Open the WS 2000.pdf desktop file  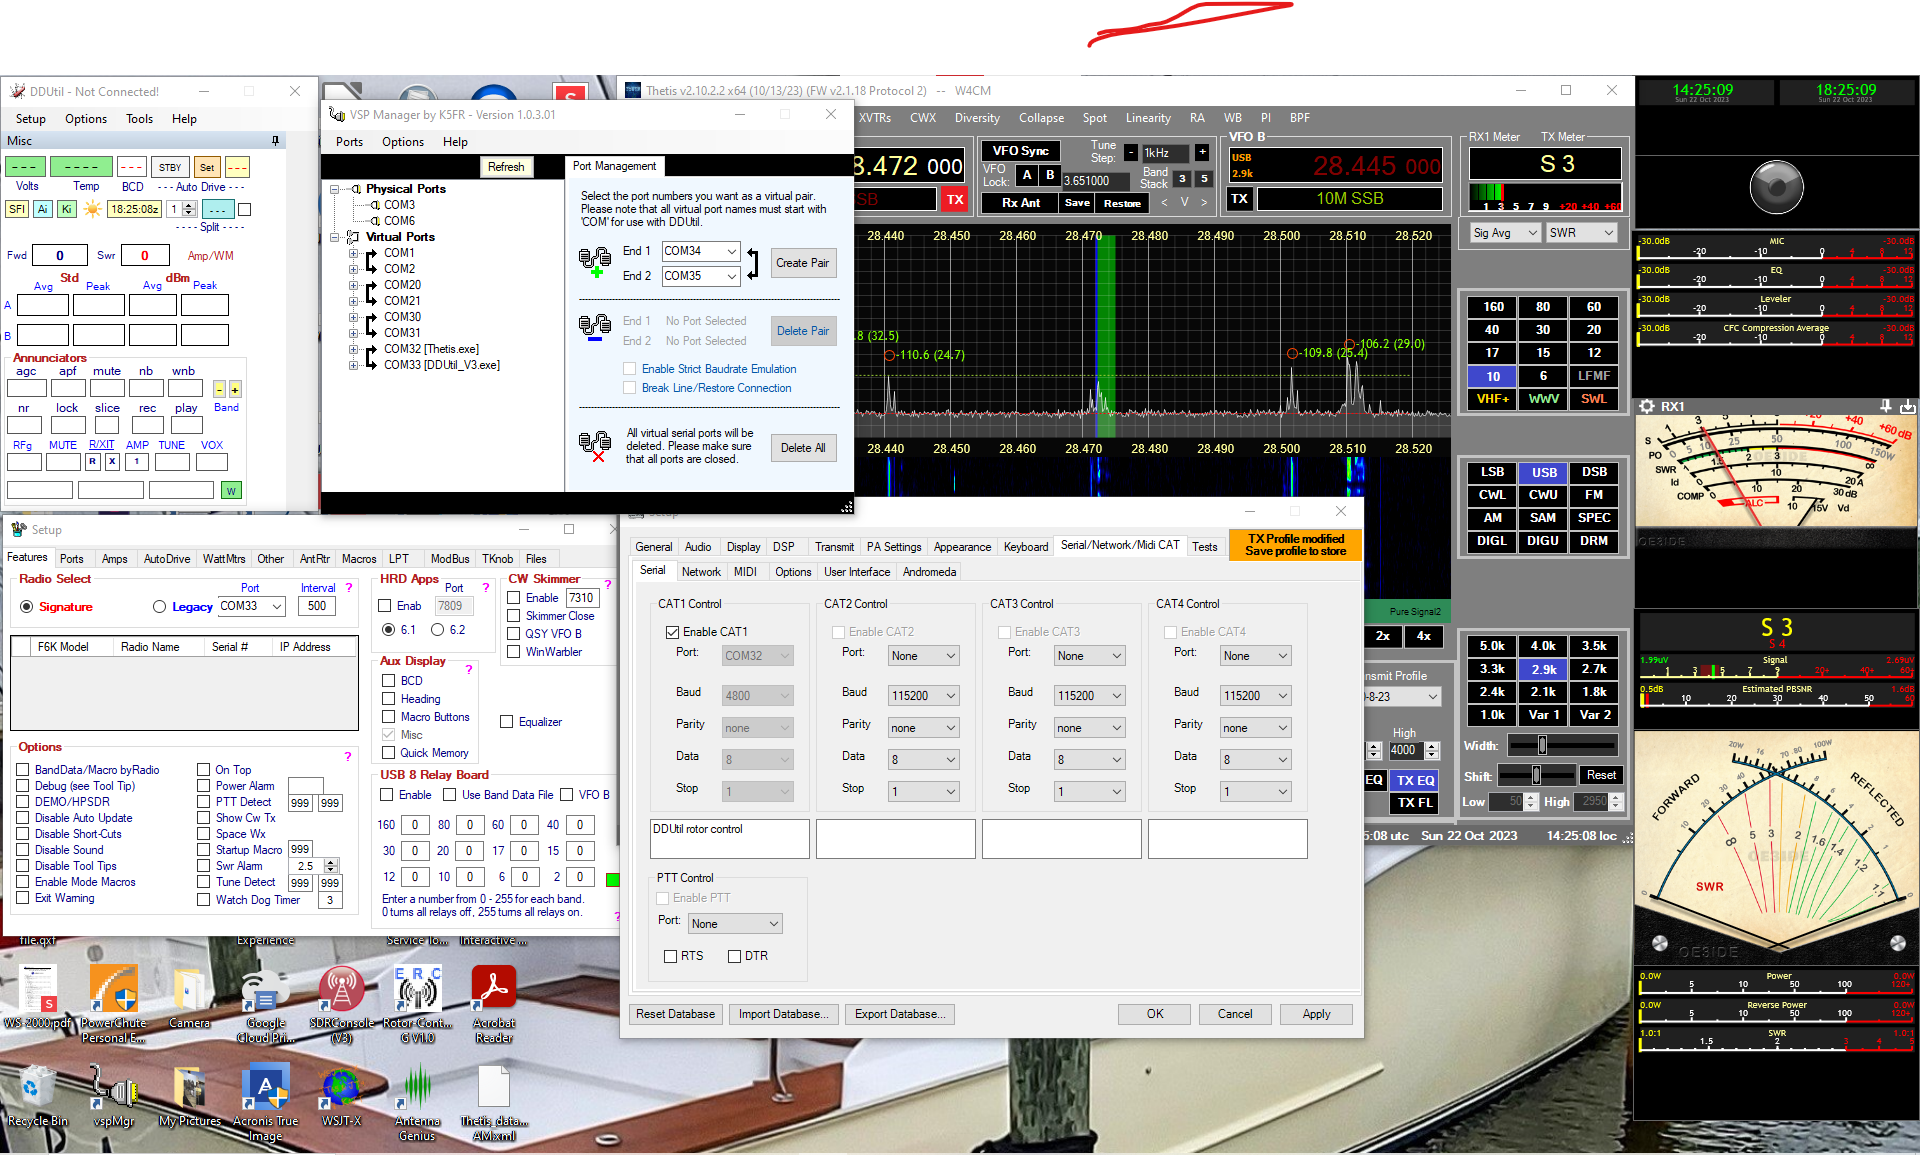38,997
